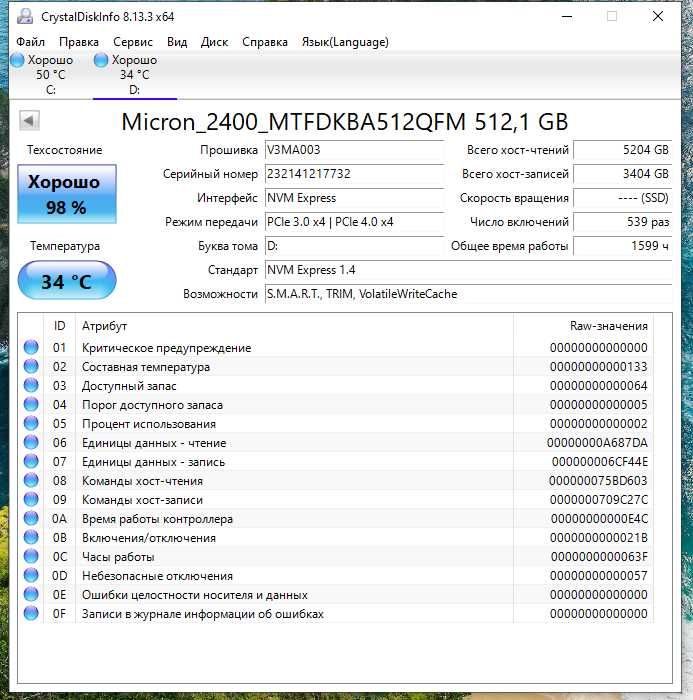Select row Команды хост-чтения

point(336,480)
